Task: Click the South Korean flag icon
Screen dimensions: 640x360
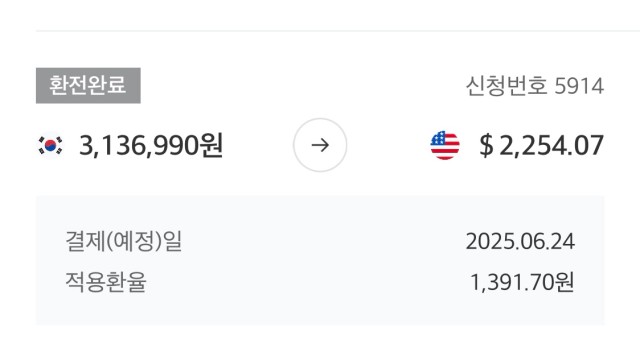Action: [50, 145]
